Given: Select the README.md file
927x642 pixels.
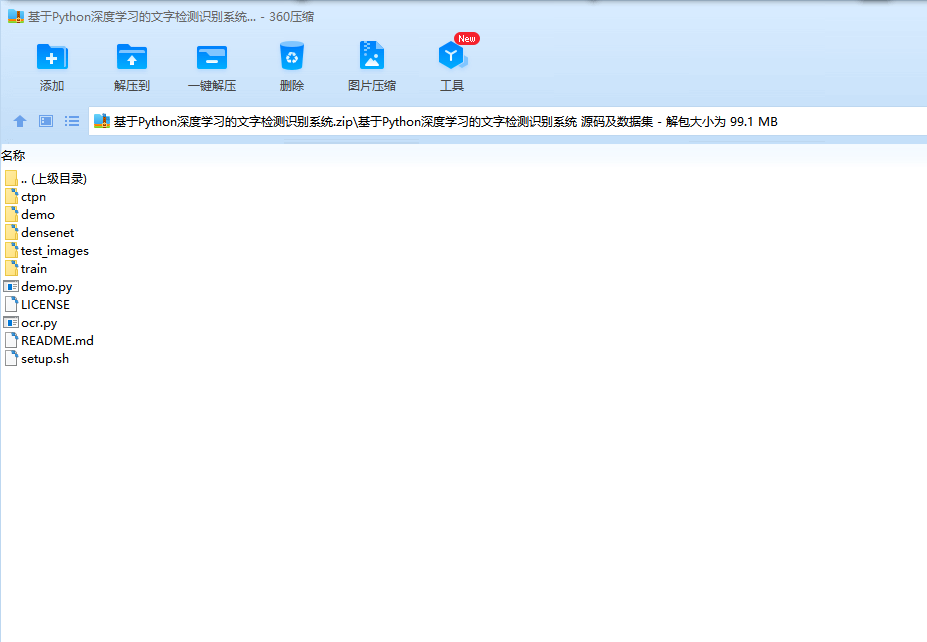Looking at the screenshot, I should (49, 341).
